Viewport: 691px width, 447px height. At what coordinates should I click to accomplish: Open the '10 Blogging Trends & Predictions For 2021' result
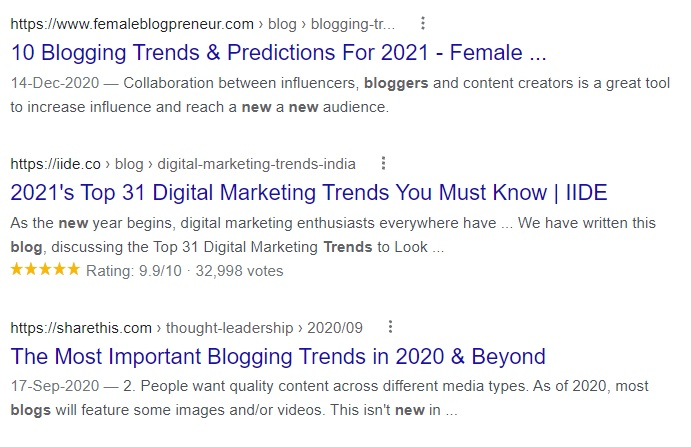279,52
